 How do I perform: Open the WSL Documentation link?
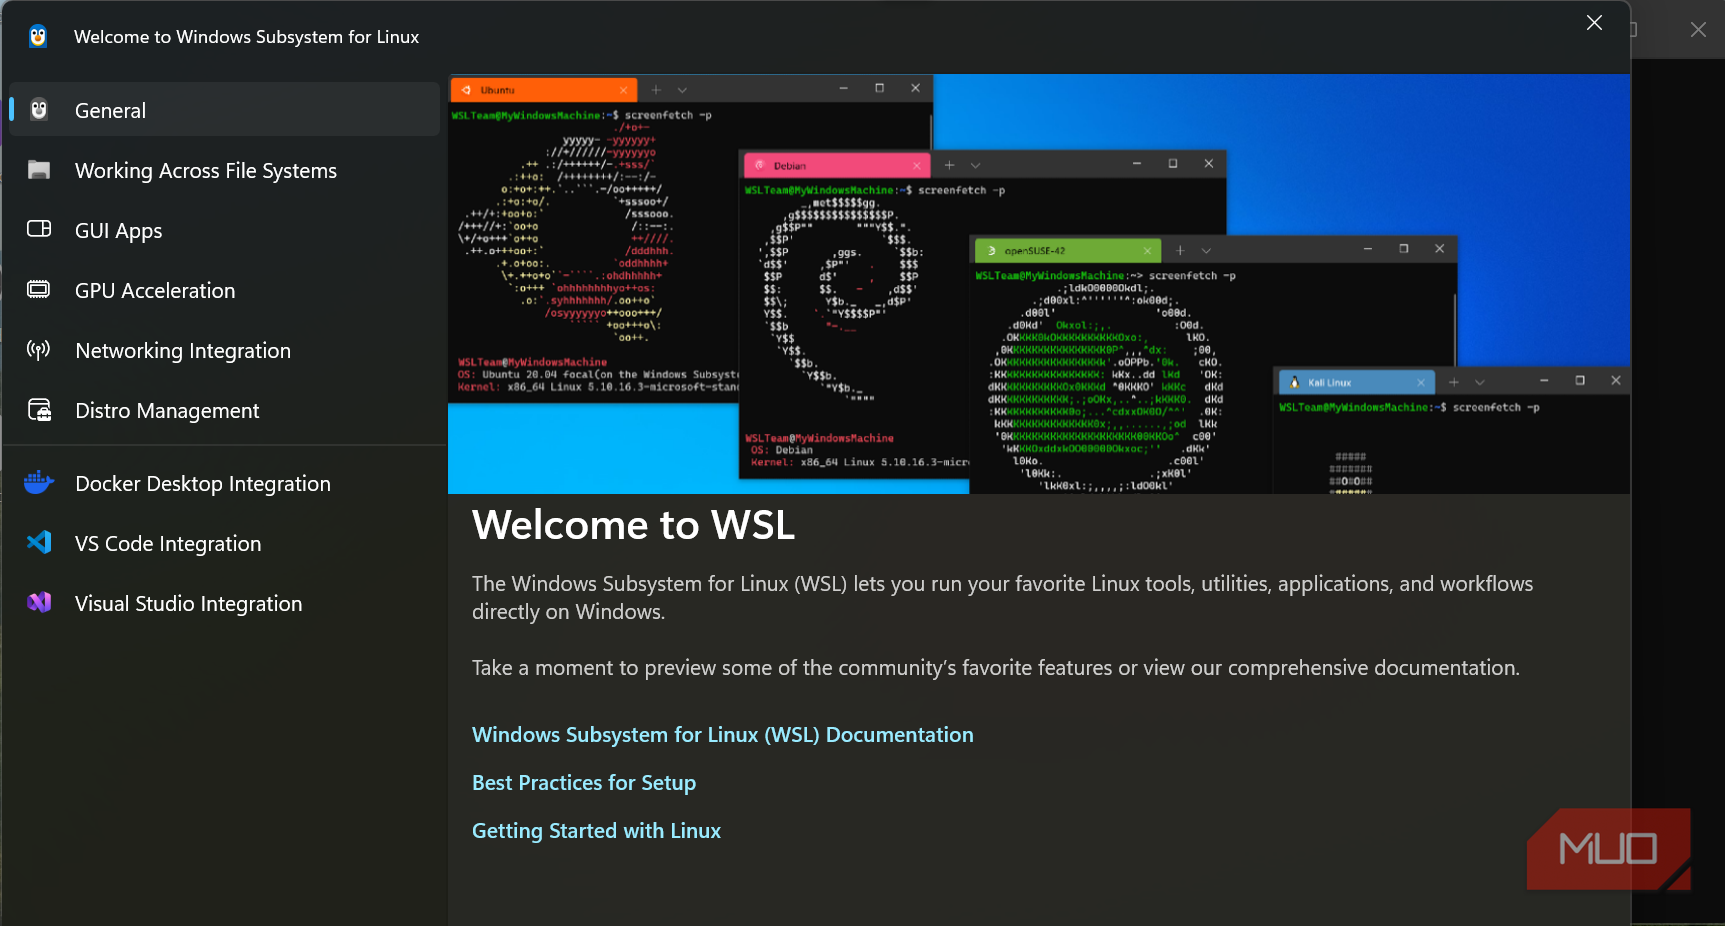point(722,735)
